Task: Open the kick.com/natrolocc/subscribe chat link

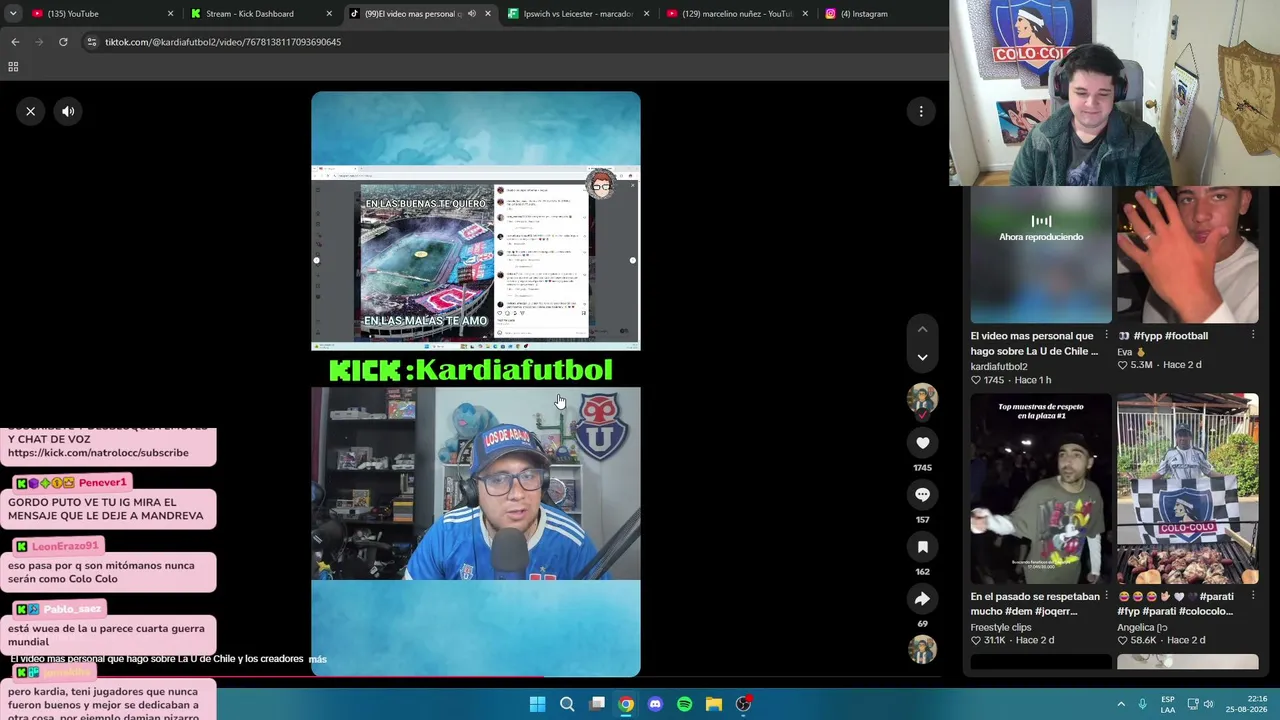Action: 98,453
